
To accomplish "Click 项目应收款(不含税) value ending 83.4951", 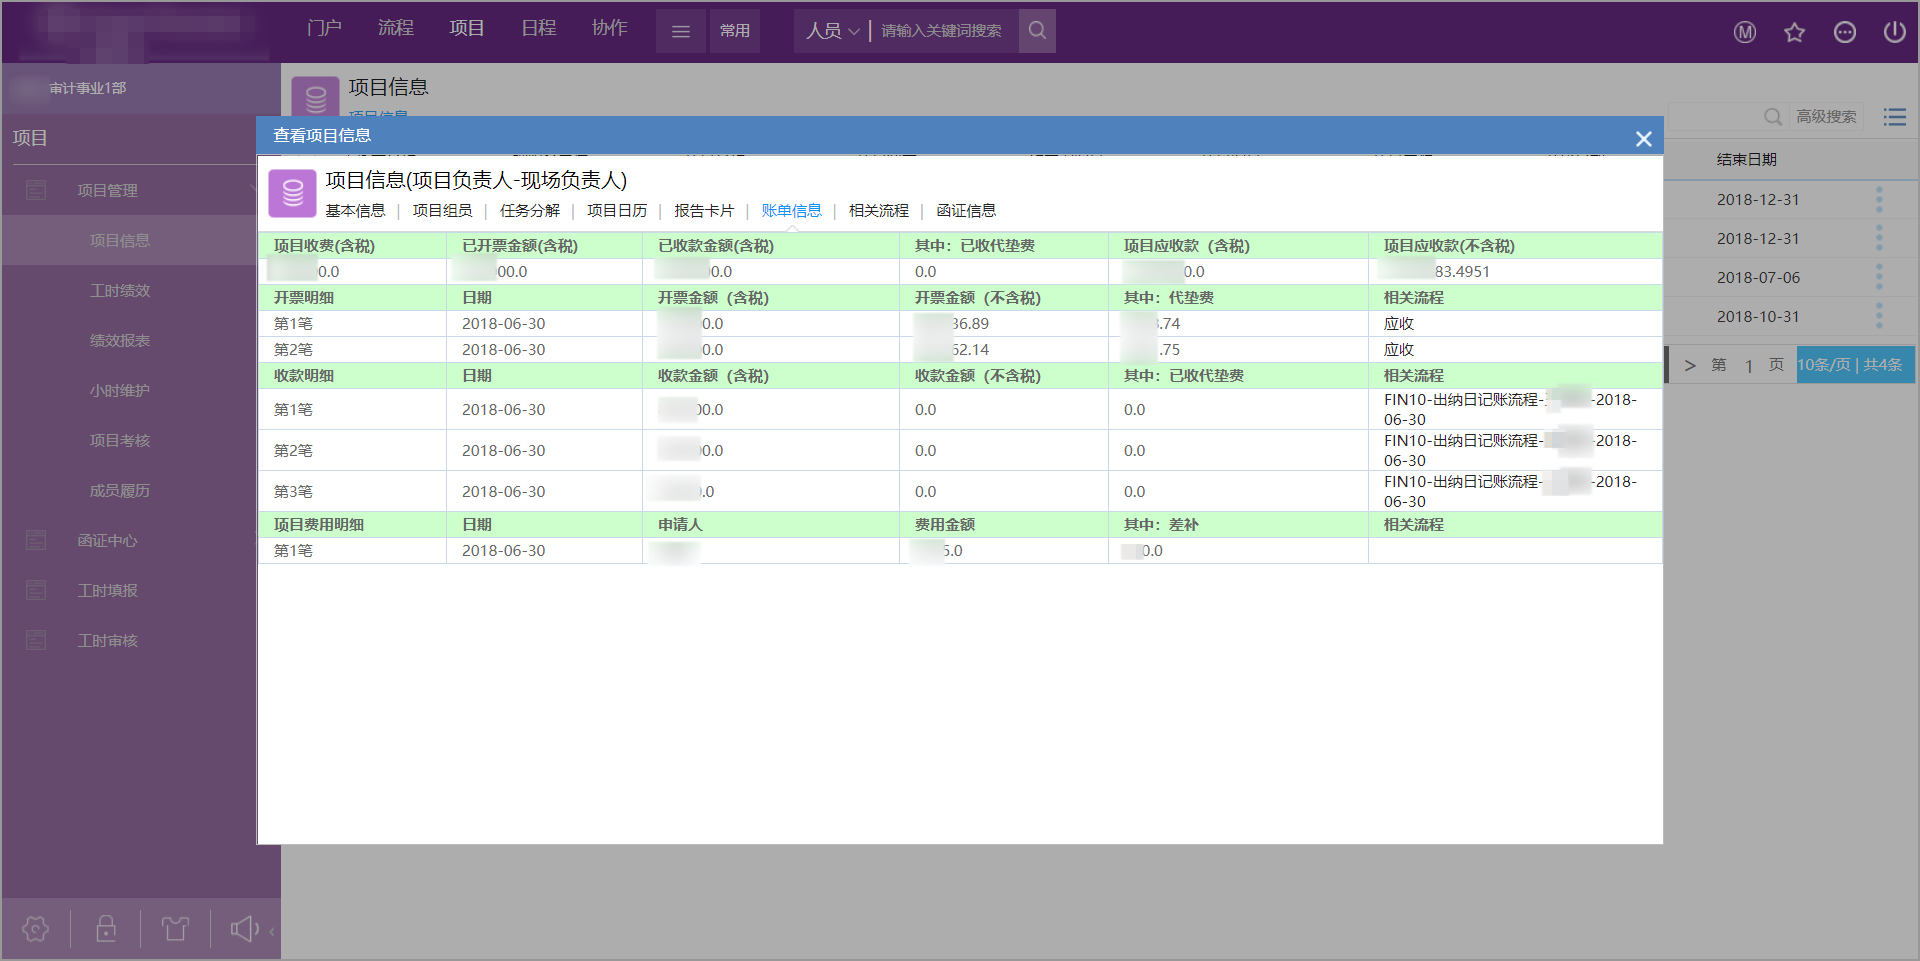I will (1436, 271).
